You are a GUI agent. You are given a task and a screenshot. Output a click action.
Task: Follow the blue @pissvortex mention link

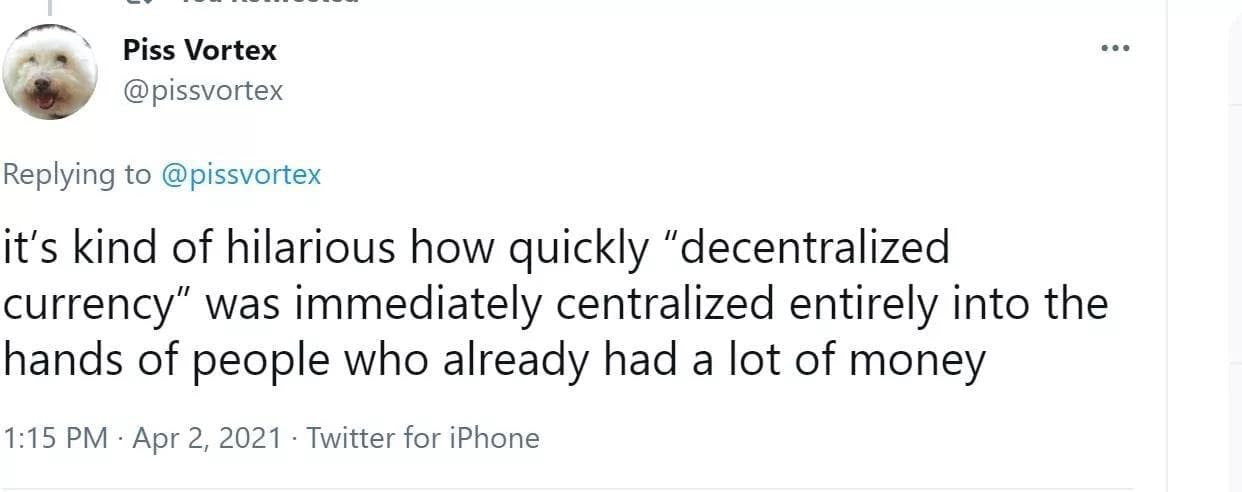tap(241, 174)
